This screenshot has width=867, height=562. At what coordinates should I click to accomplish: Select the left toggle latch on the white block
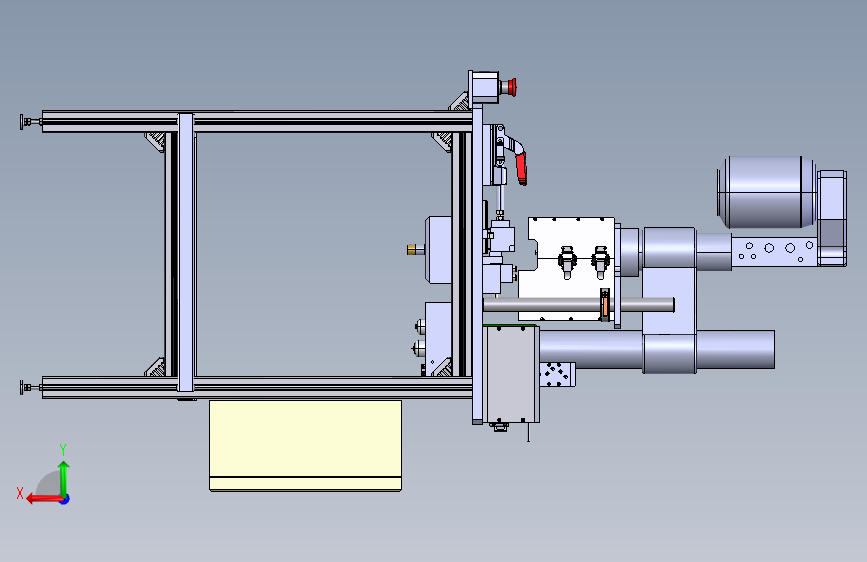(x=567, y=262)
